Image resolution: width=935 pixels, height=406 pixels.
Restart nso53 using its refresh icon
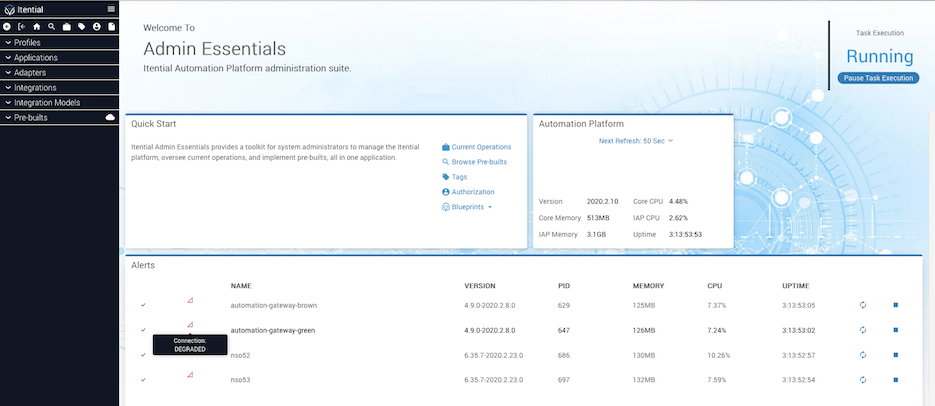pyautogui.click(x=862, y=380)
